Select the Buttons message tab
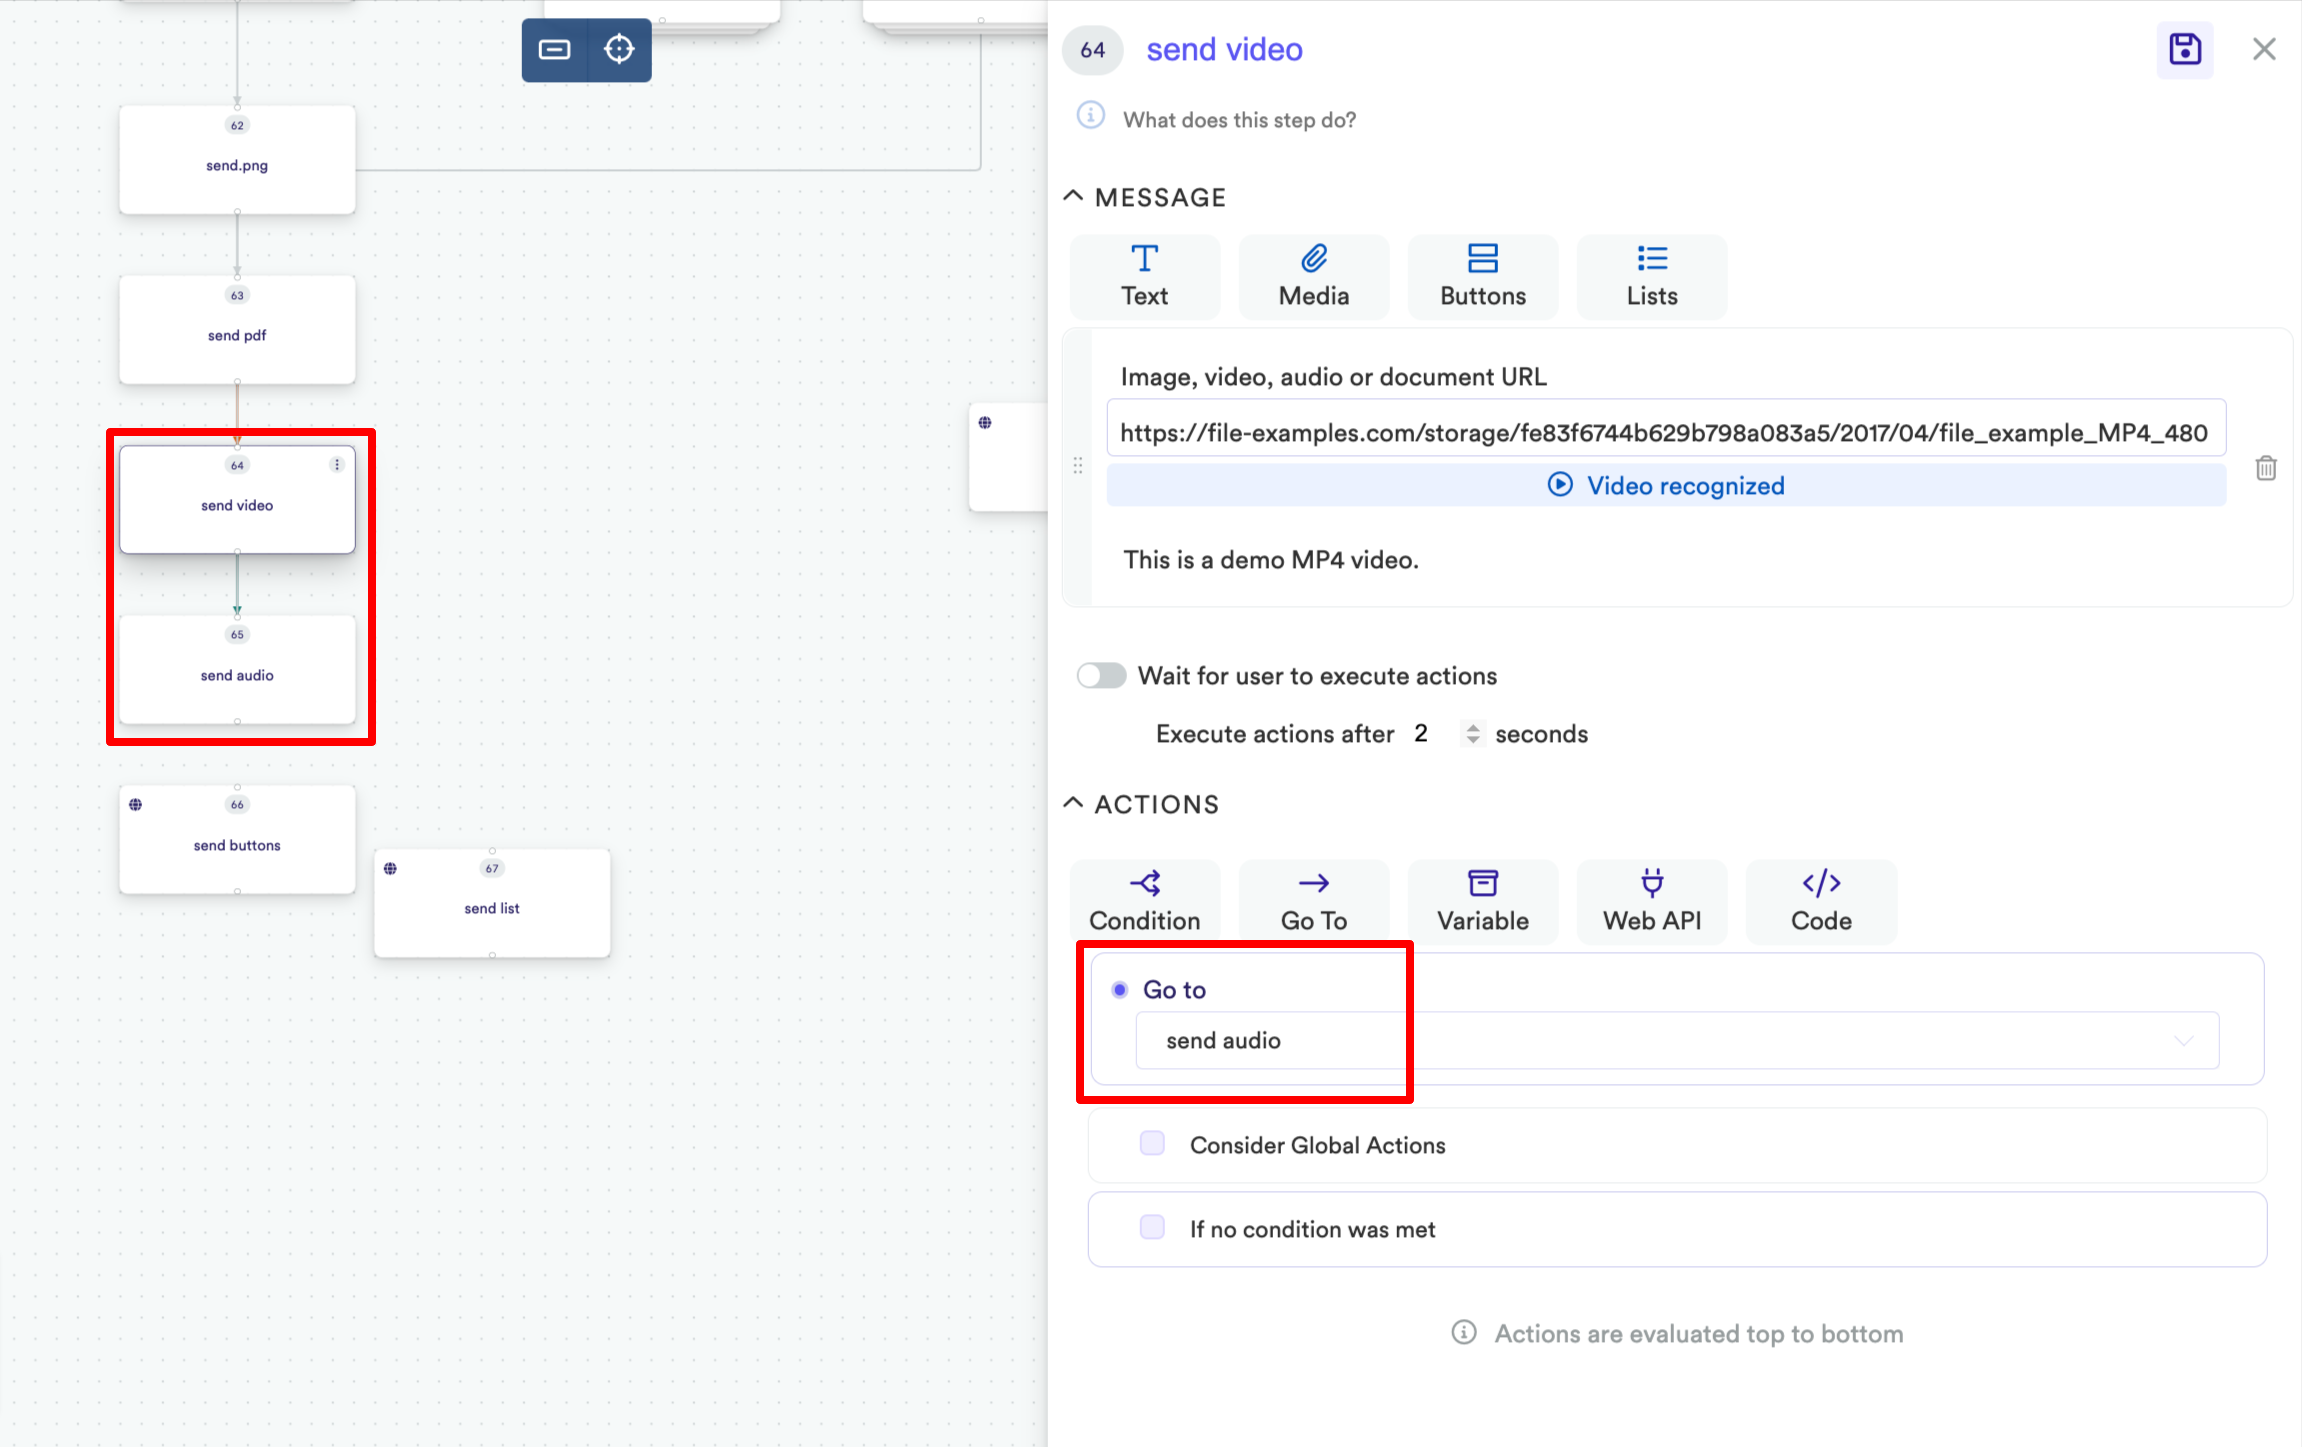 (x=1482, y=277)
